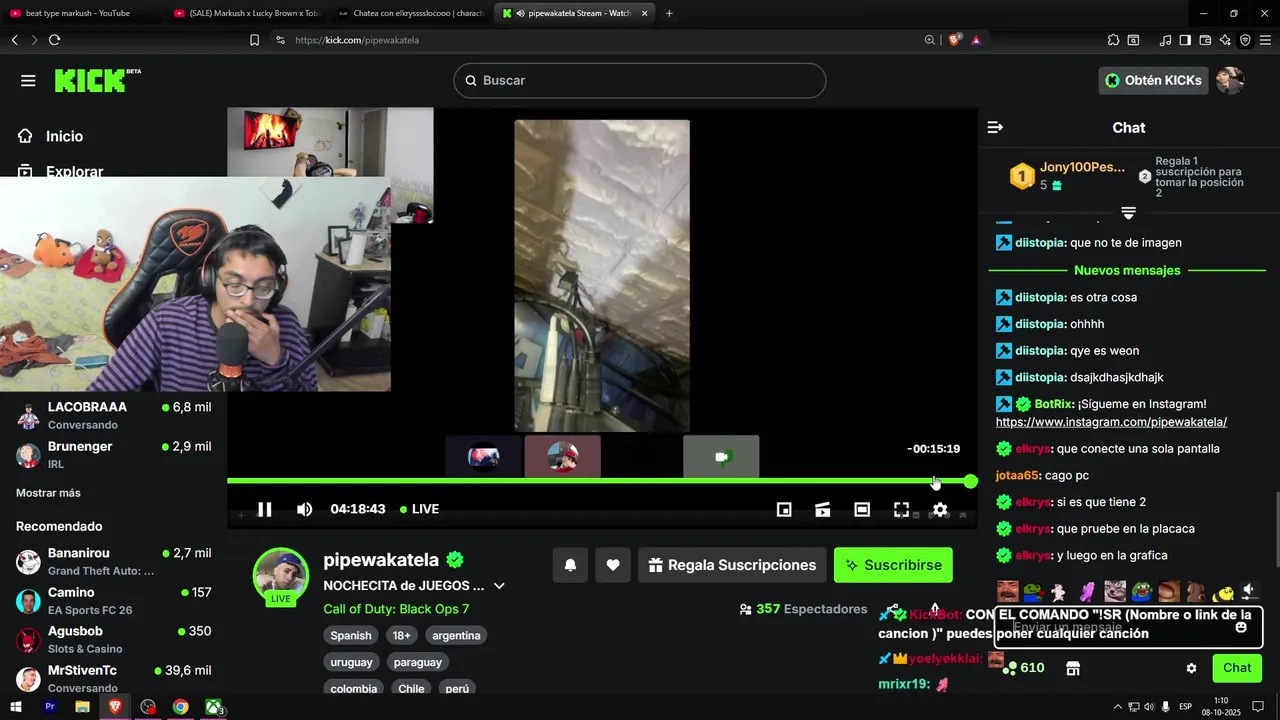Switch to beat type markush YouTube tab
1280x720 pixels.
coord(82,13)
